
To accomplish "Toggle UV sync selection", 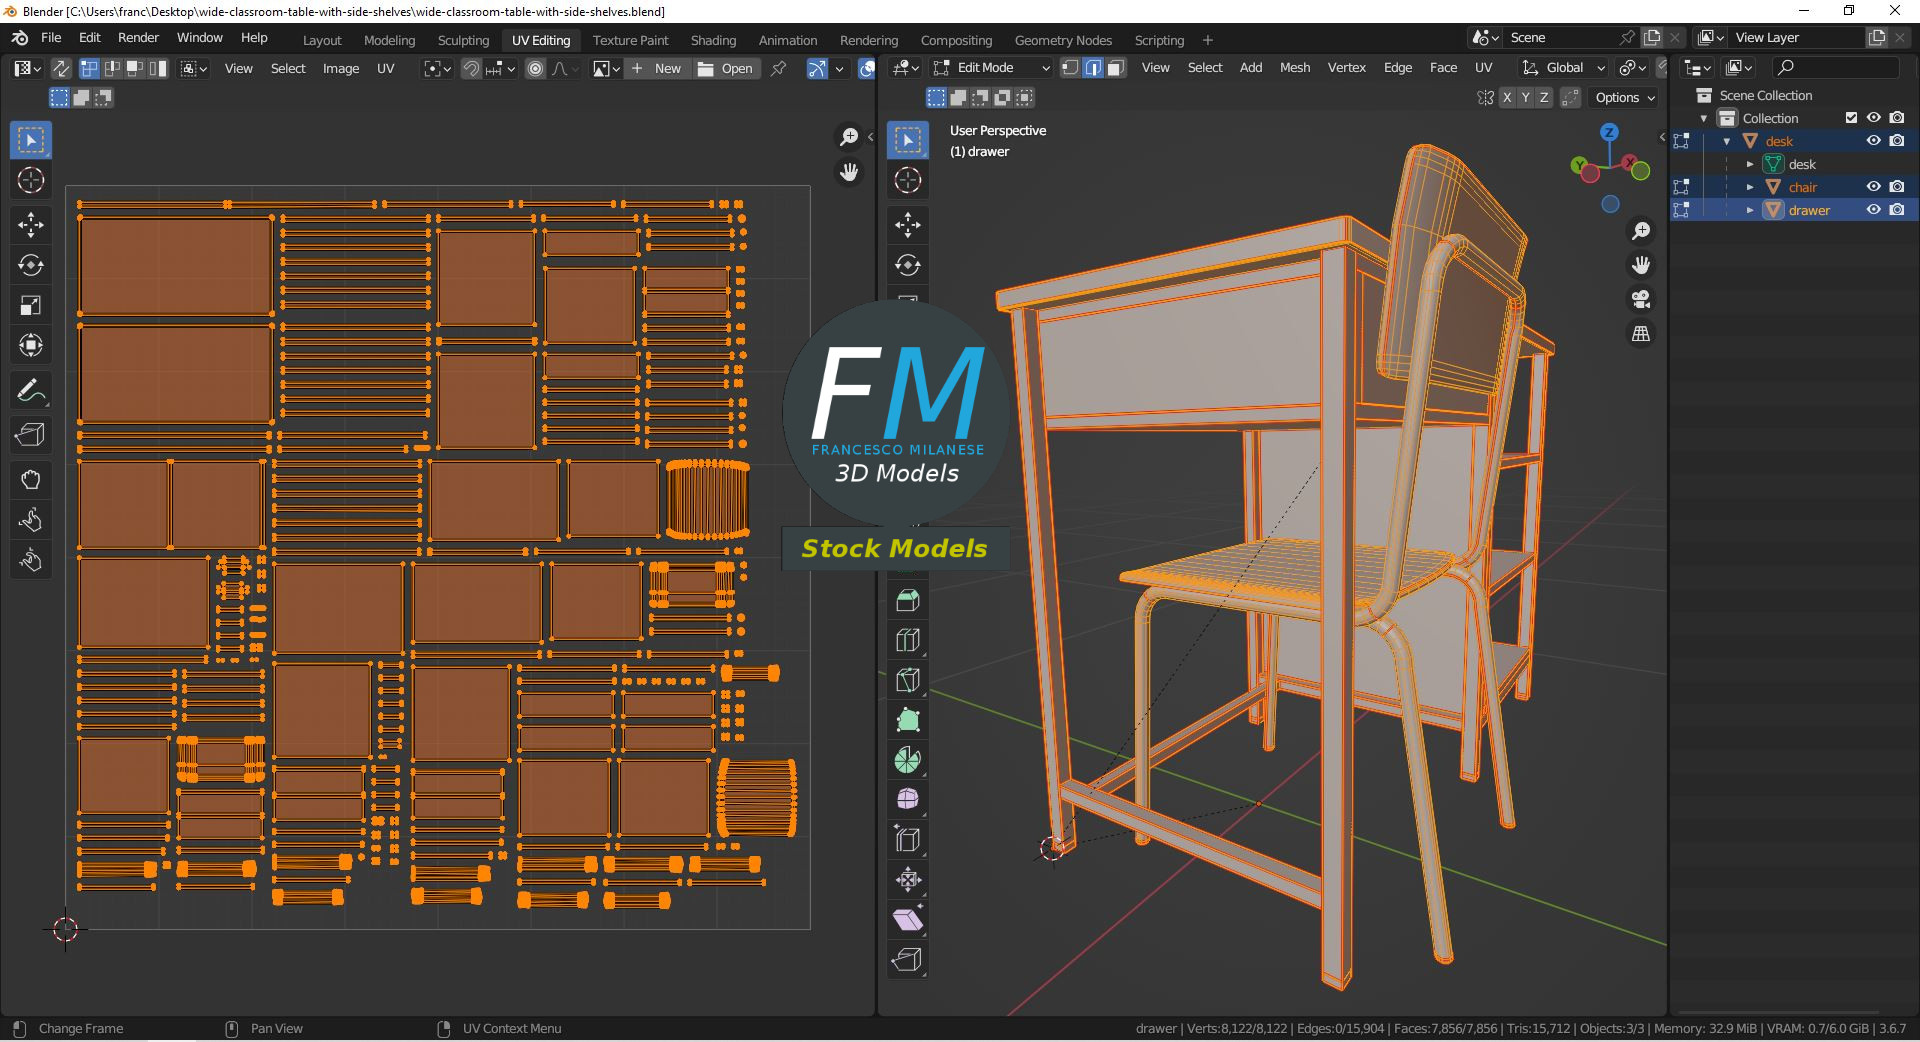I will [x=61, y=68].
